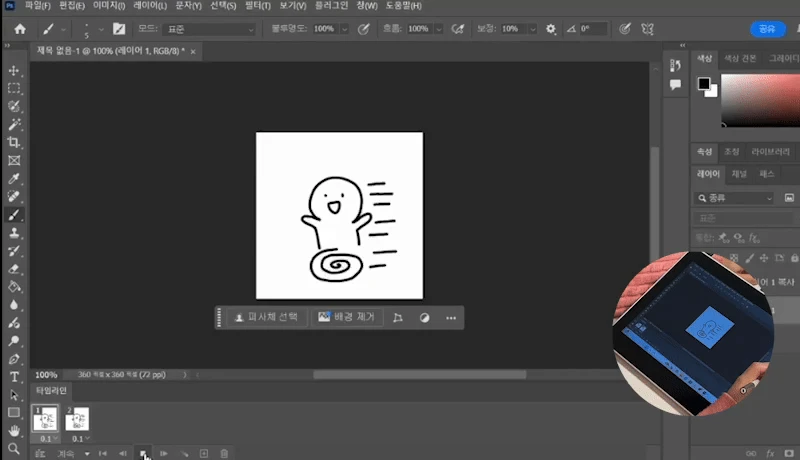Select the Type tool
Viewport: 800px width, 460px height.
[x=14, y=376]
